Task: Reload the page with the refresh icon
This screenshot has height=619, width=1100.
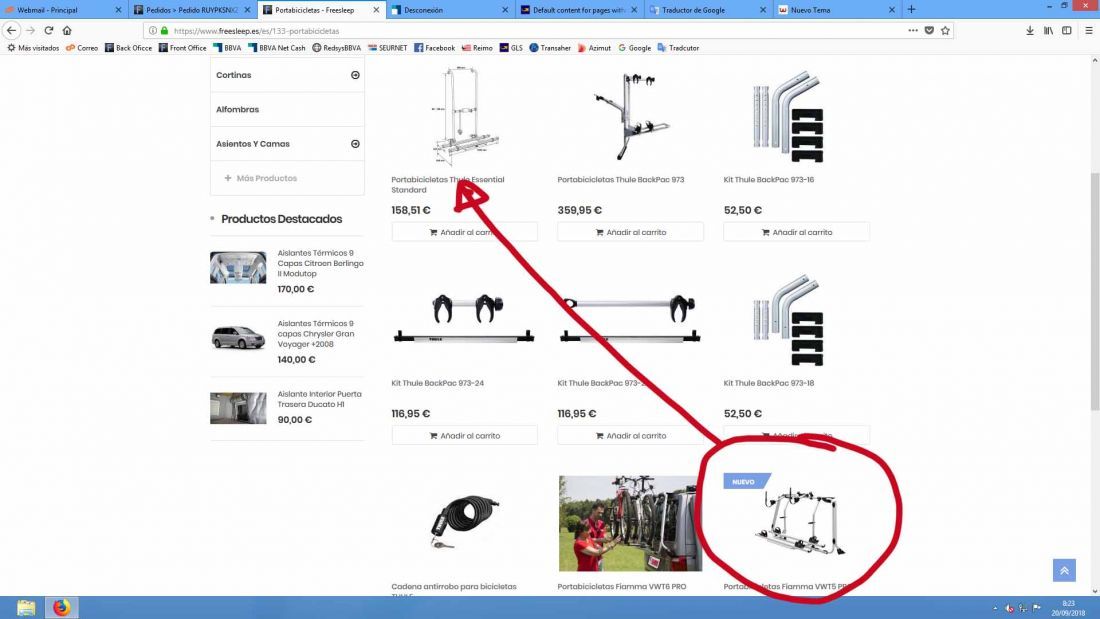Action: tap(48, 30)
